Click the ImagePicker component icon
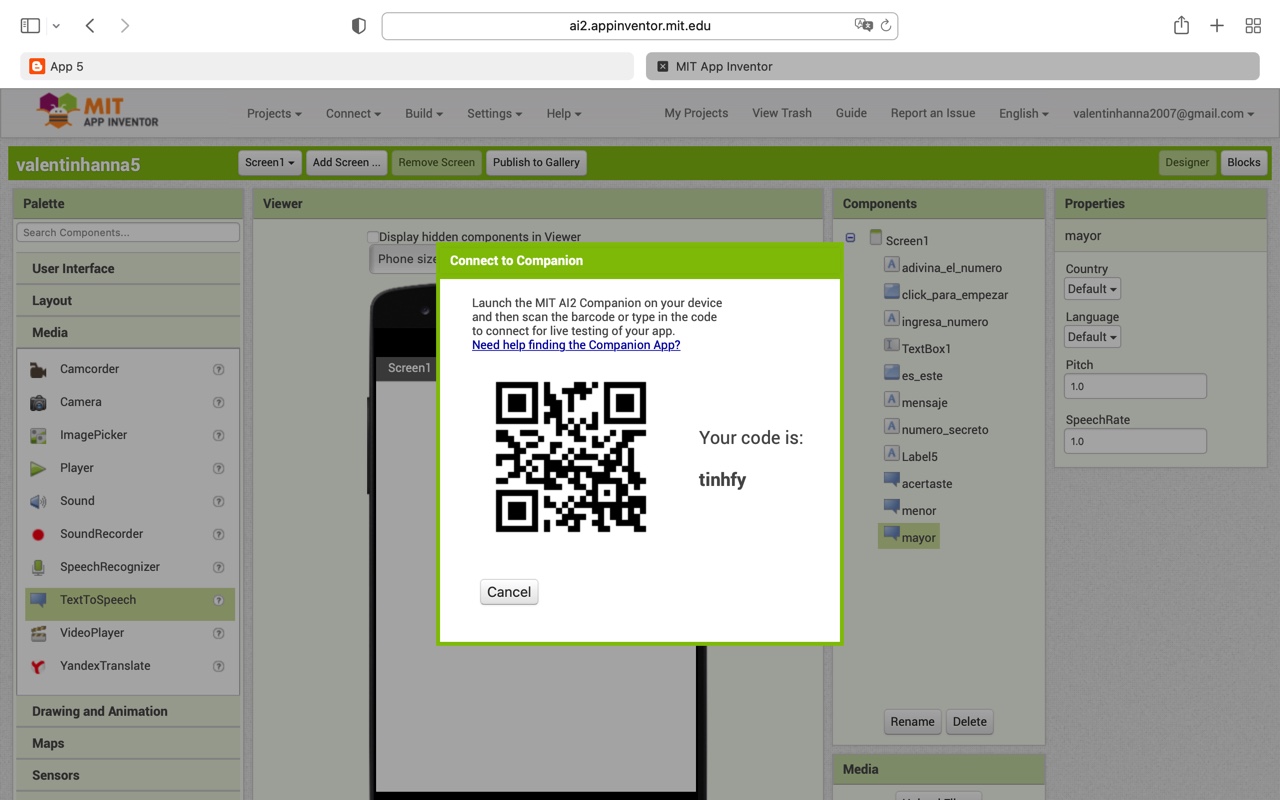The image size is (1280, 800). (x=38, y=436)
